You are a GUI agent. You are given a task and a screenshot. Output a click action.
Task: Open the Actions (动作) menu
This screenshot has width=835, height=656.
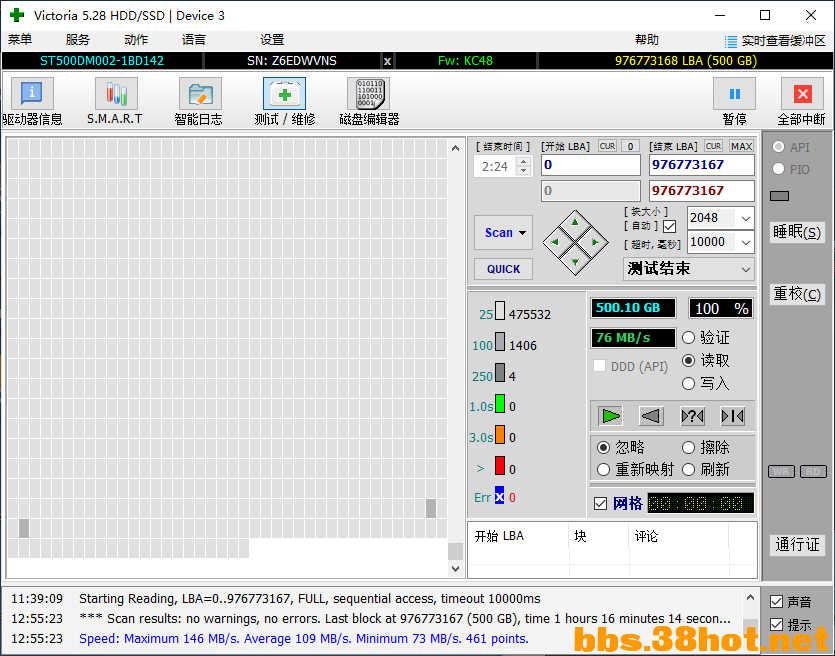point(136,40)
